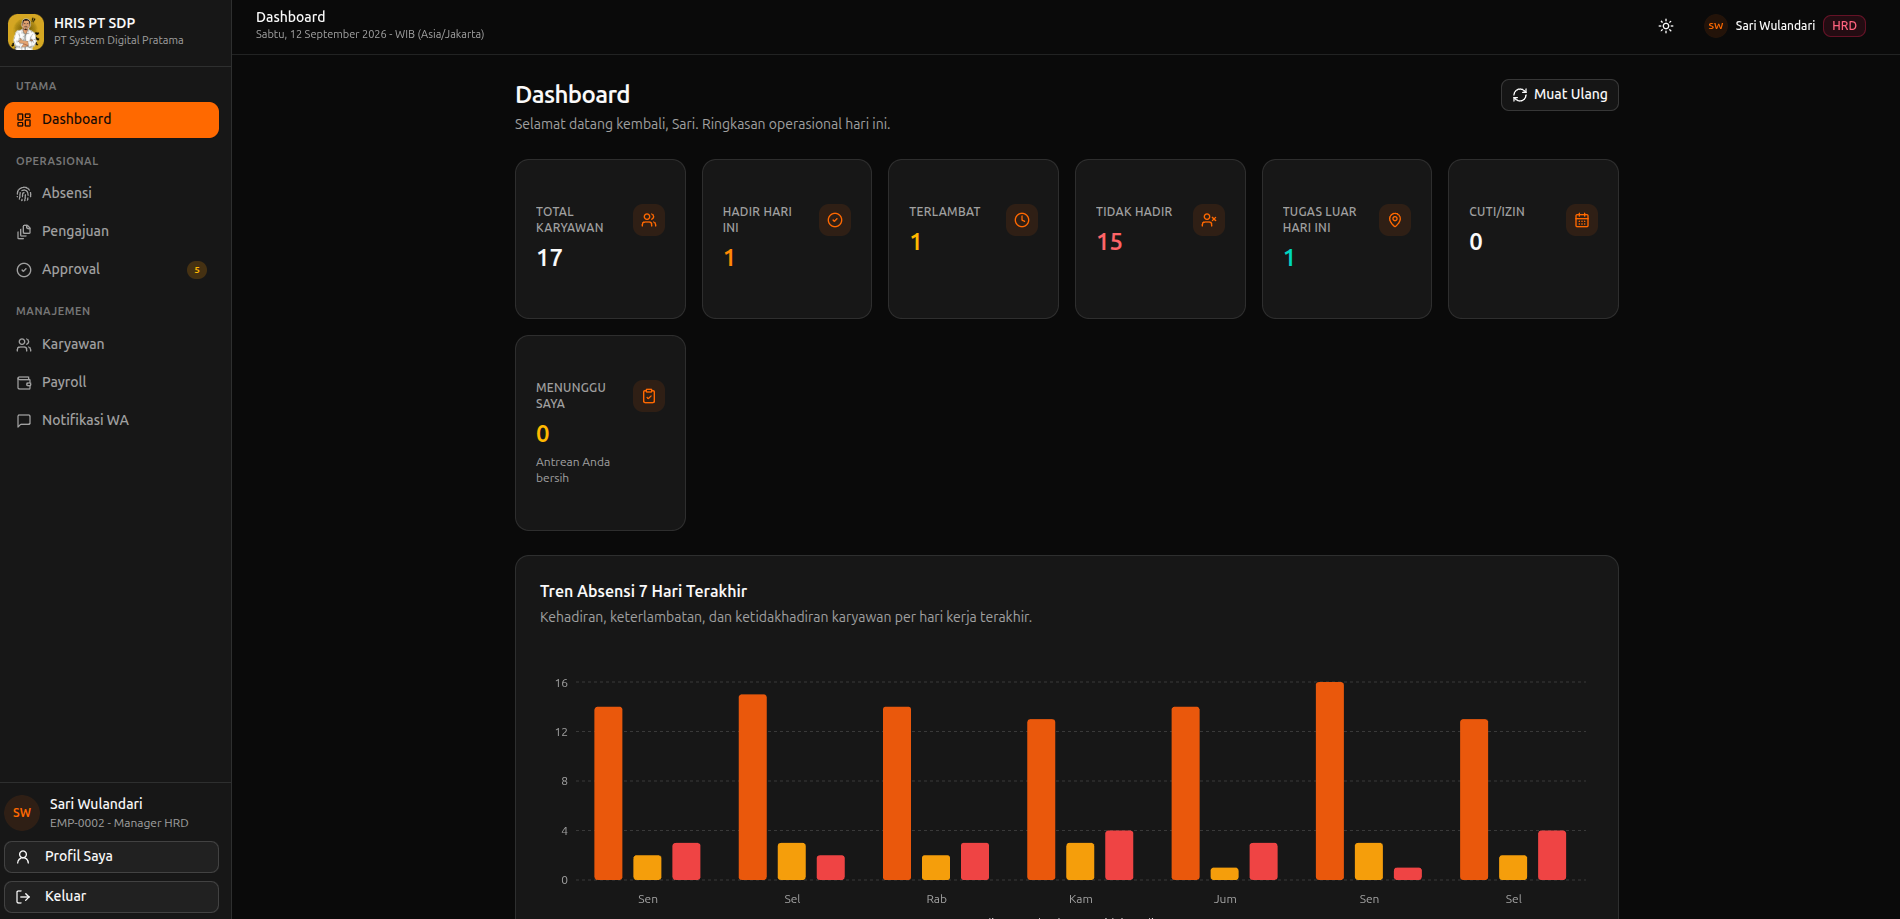Click 'Antrean Anda bersih' text
The image size is (1900, 919).
[x=573, y=470]
